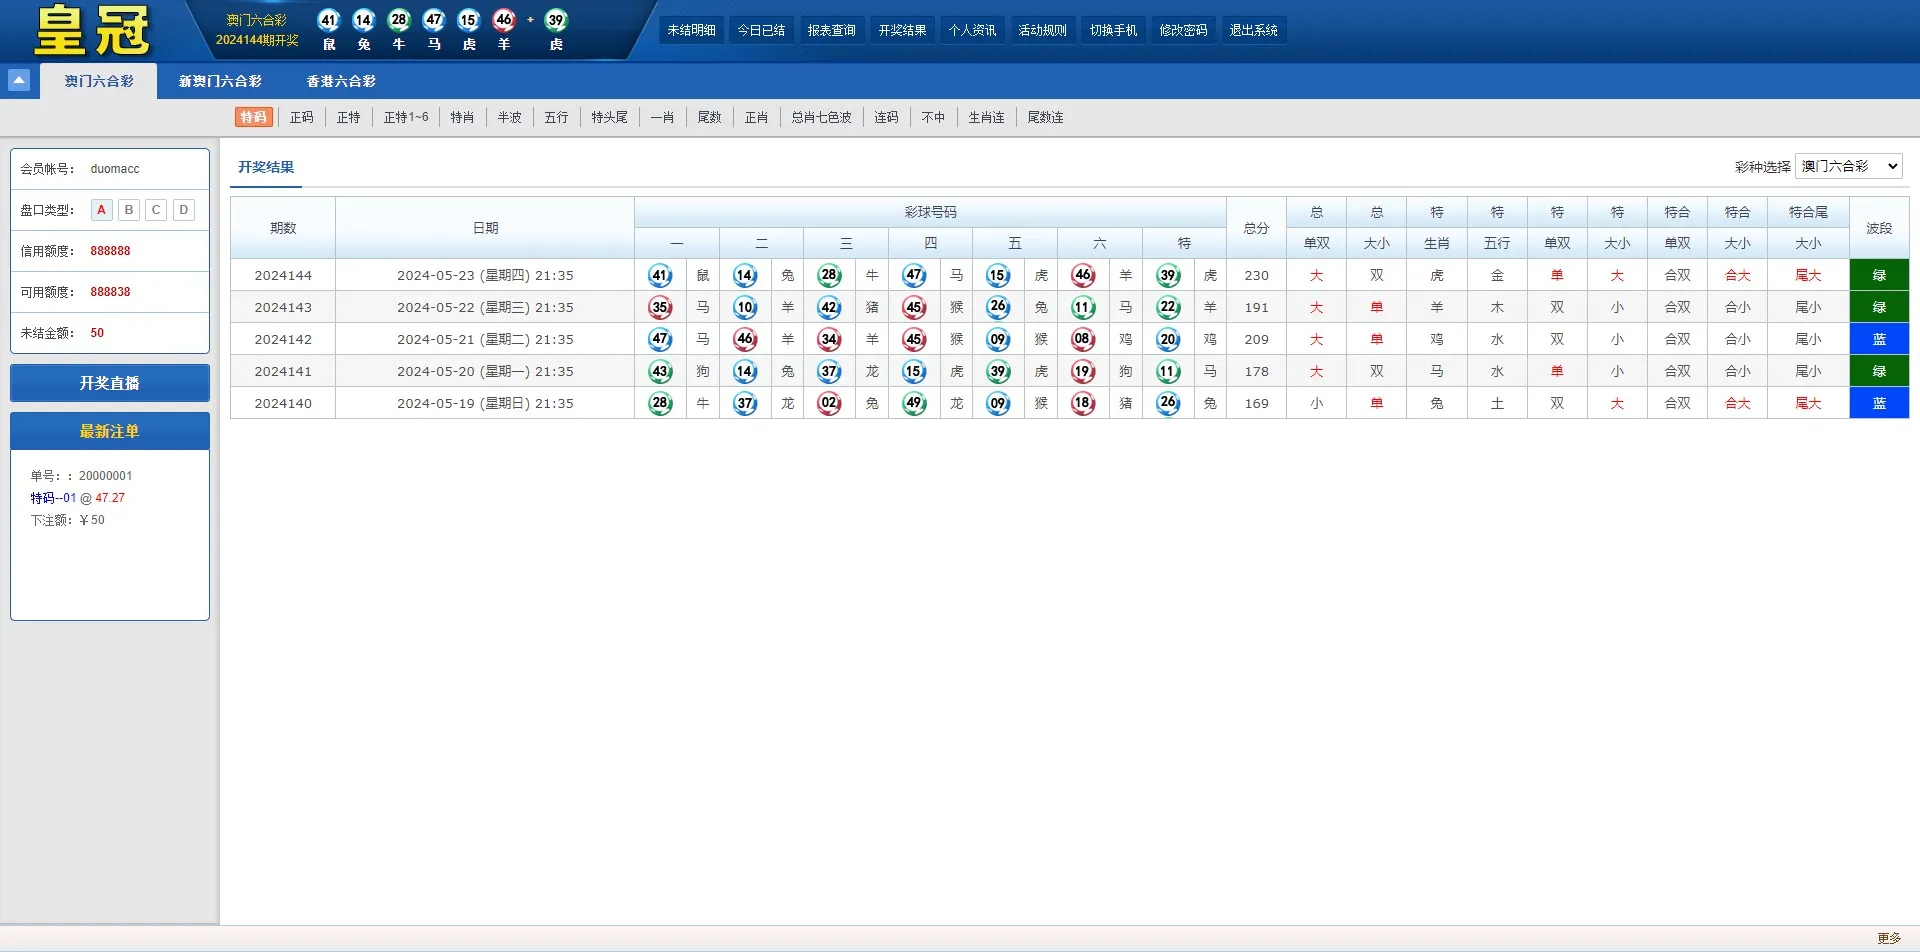1920x952 pixels.
Task: Select handicap type D
Action: tap(184, 210)
